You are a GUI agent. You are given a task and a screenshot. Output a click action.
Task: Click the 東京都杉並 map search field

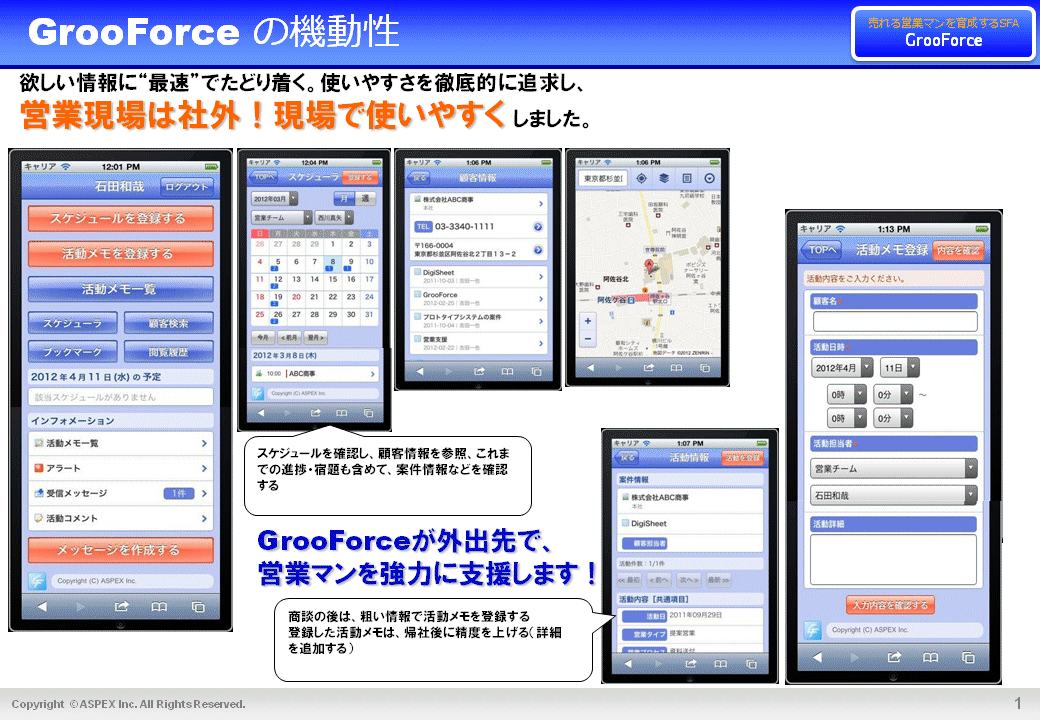pyautogui.click(x=603, y=178)
